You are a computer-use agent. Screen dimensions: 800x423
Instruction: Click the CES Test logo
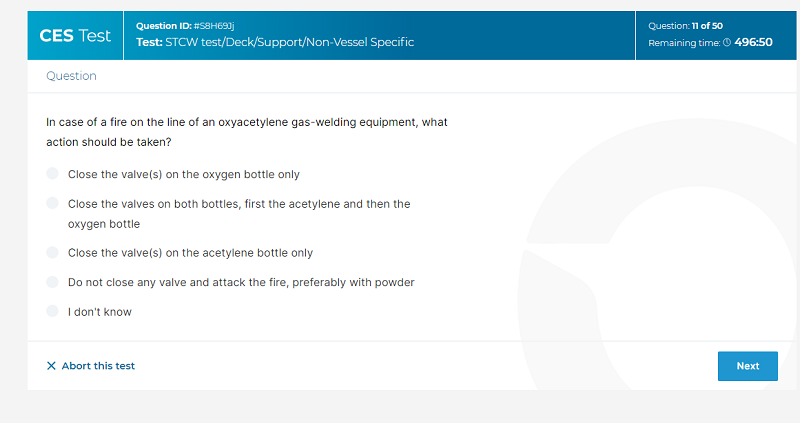point(75,36)
